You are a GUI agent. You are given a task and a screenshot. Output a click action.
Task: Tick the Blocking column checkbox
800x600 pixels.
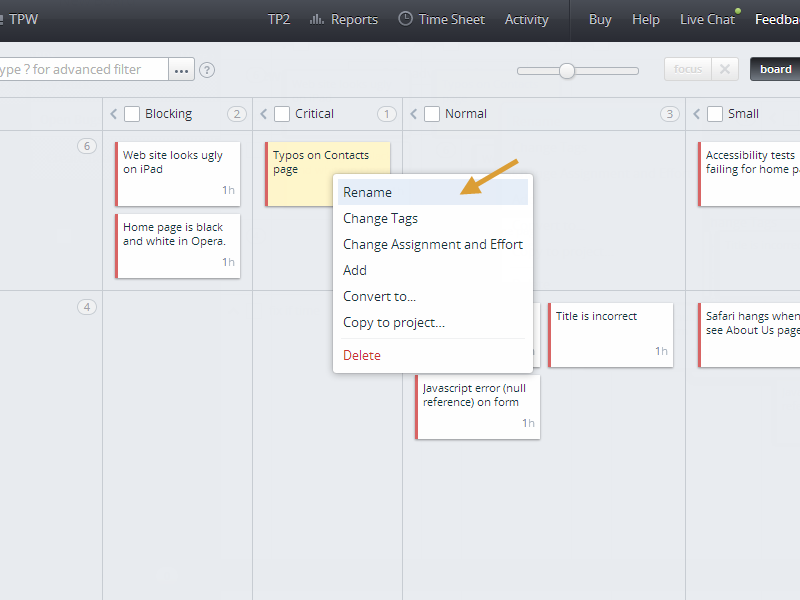[x=132, y=114]
